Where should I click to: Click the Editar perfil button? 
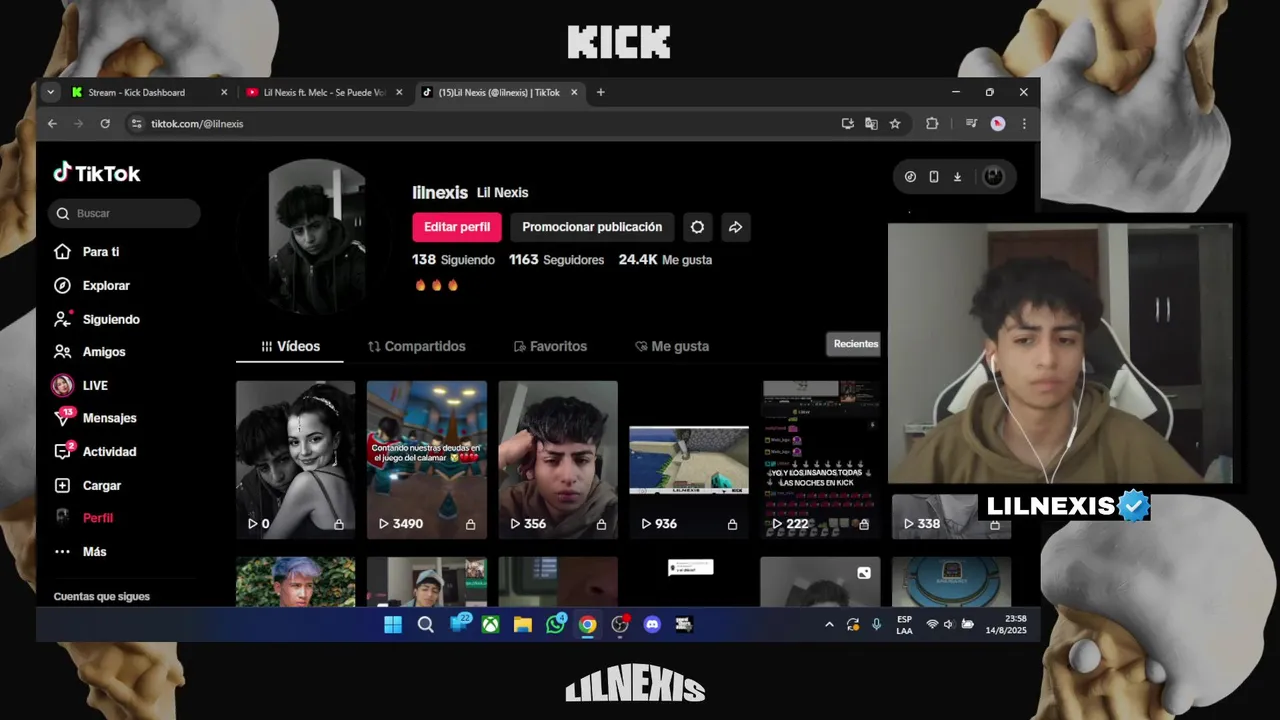click(457, 227)
